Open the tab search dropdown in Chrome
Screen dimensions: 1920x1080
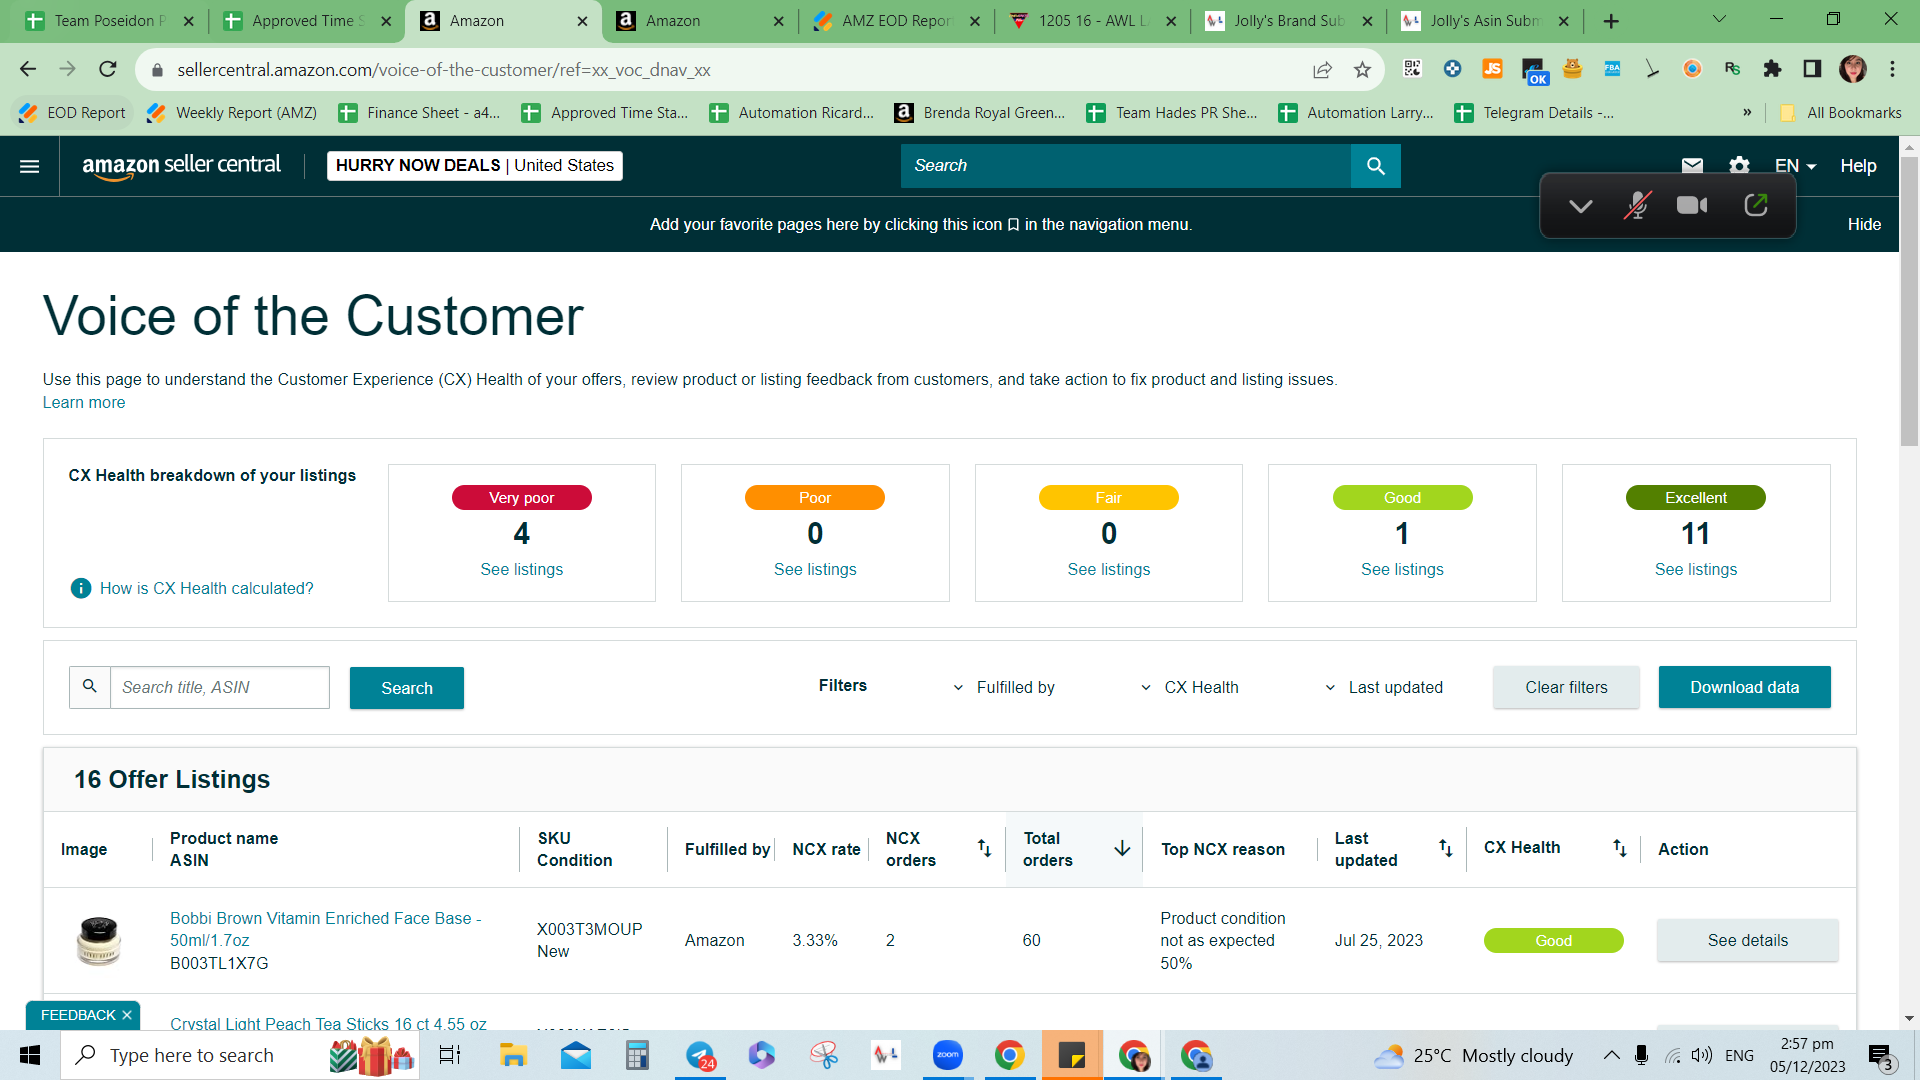[1719, 19]
